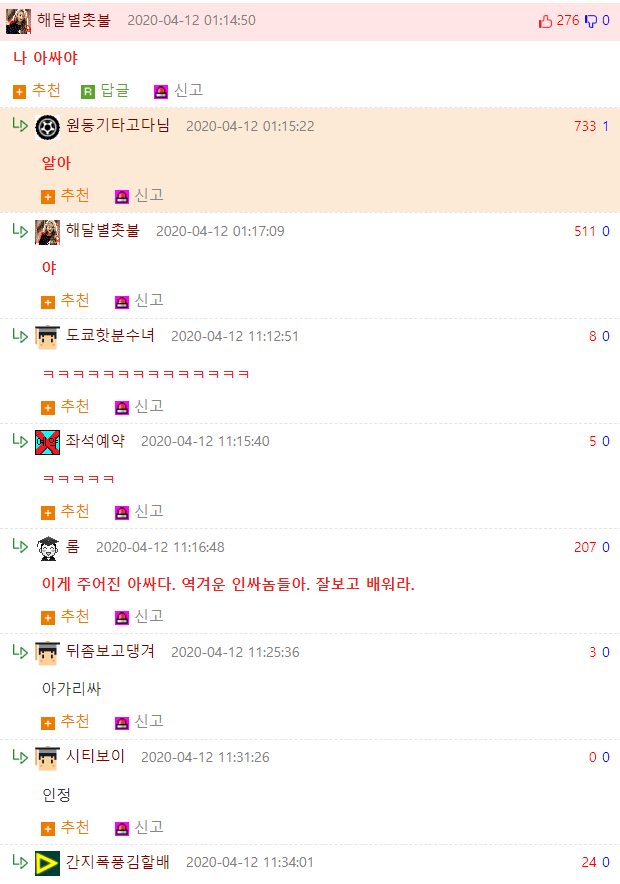The image size is (620, 884).
Task: Click thumbs-up icon on 해달별촛불 top comment
Action: (x=545, y=21)
